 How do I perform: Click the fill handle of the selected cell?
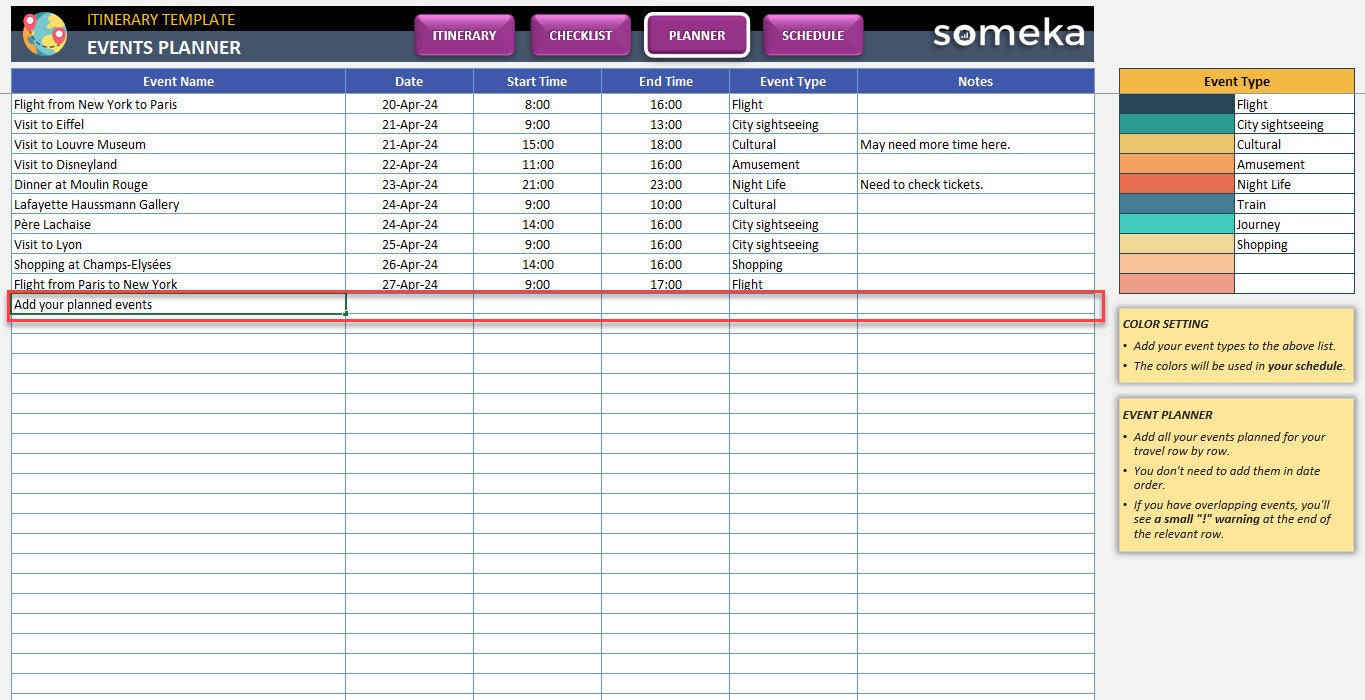(x=346, y=314)
